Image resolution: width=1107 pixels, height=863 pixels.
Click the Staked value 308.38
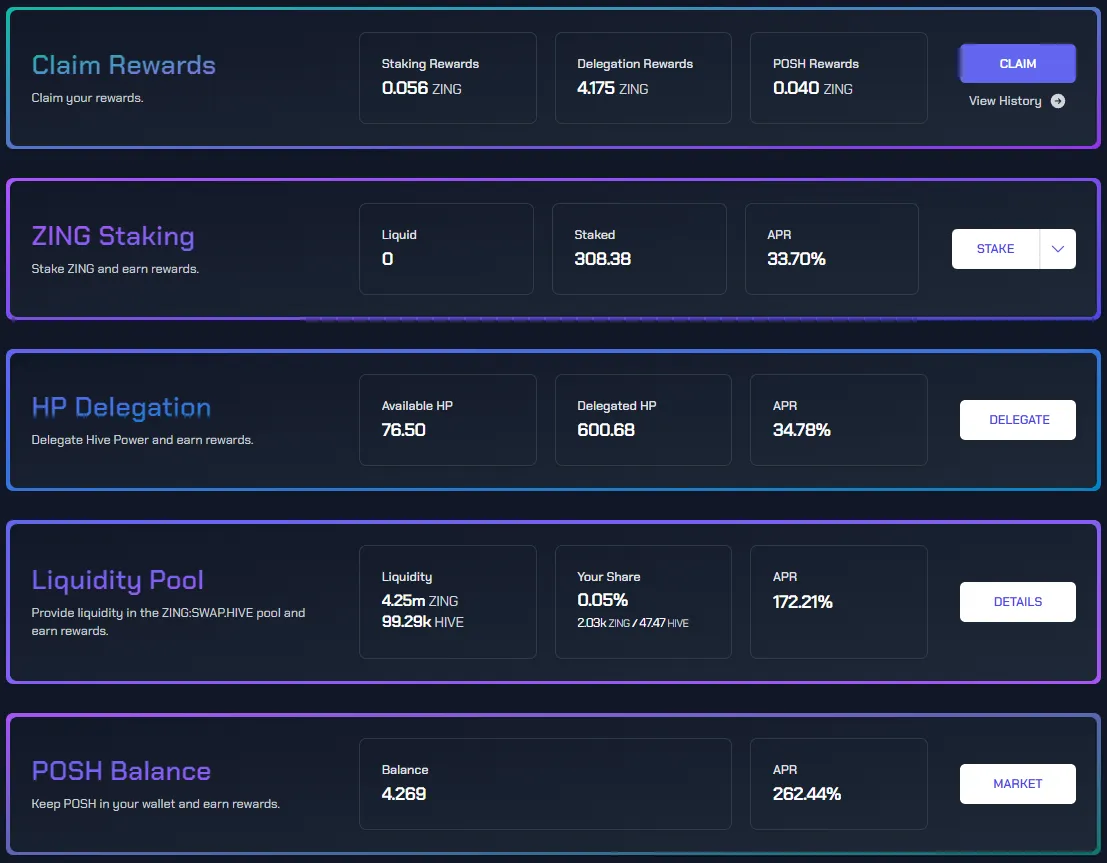click(x=602, y=259)
